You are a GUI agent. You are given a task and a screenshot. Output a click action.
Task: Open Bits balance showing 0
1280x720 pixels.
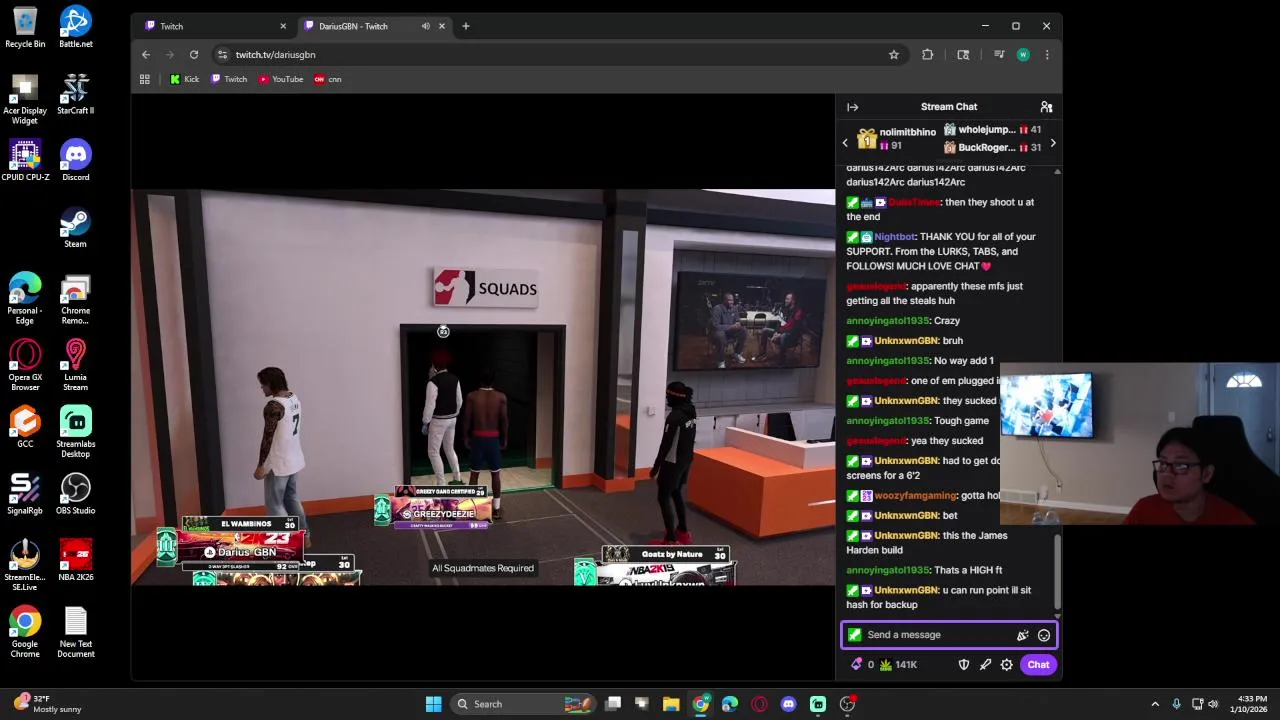point(862,665)
